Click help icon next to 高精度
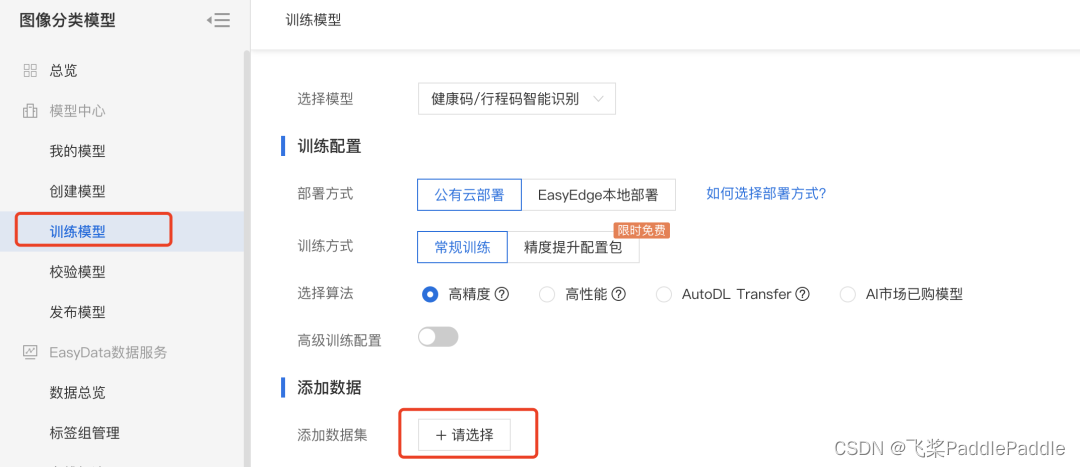The image size is (1080, 467). (502, 294)
